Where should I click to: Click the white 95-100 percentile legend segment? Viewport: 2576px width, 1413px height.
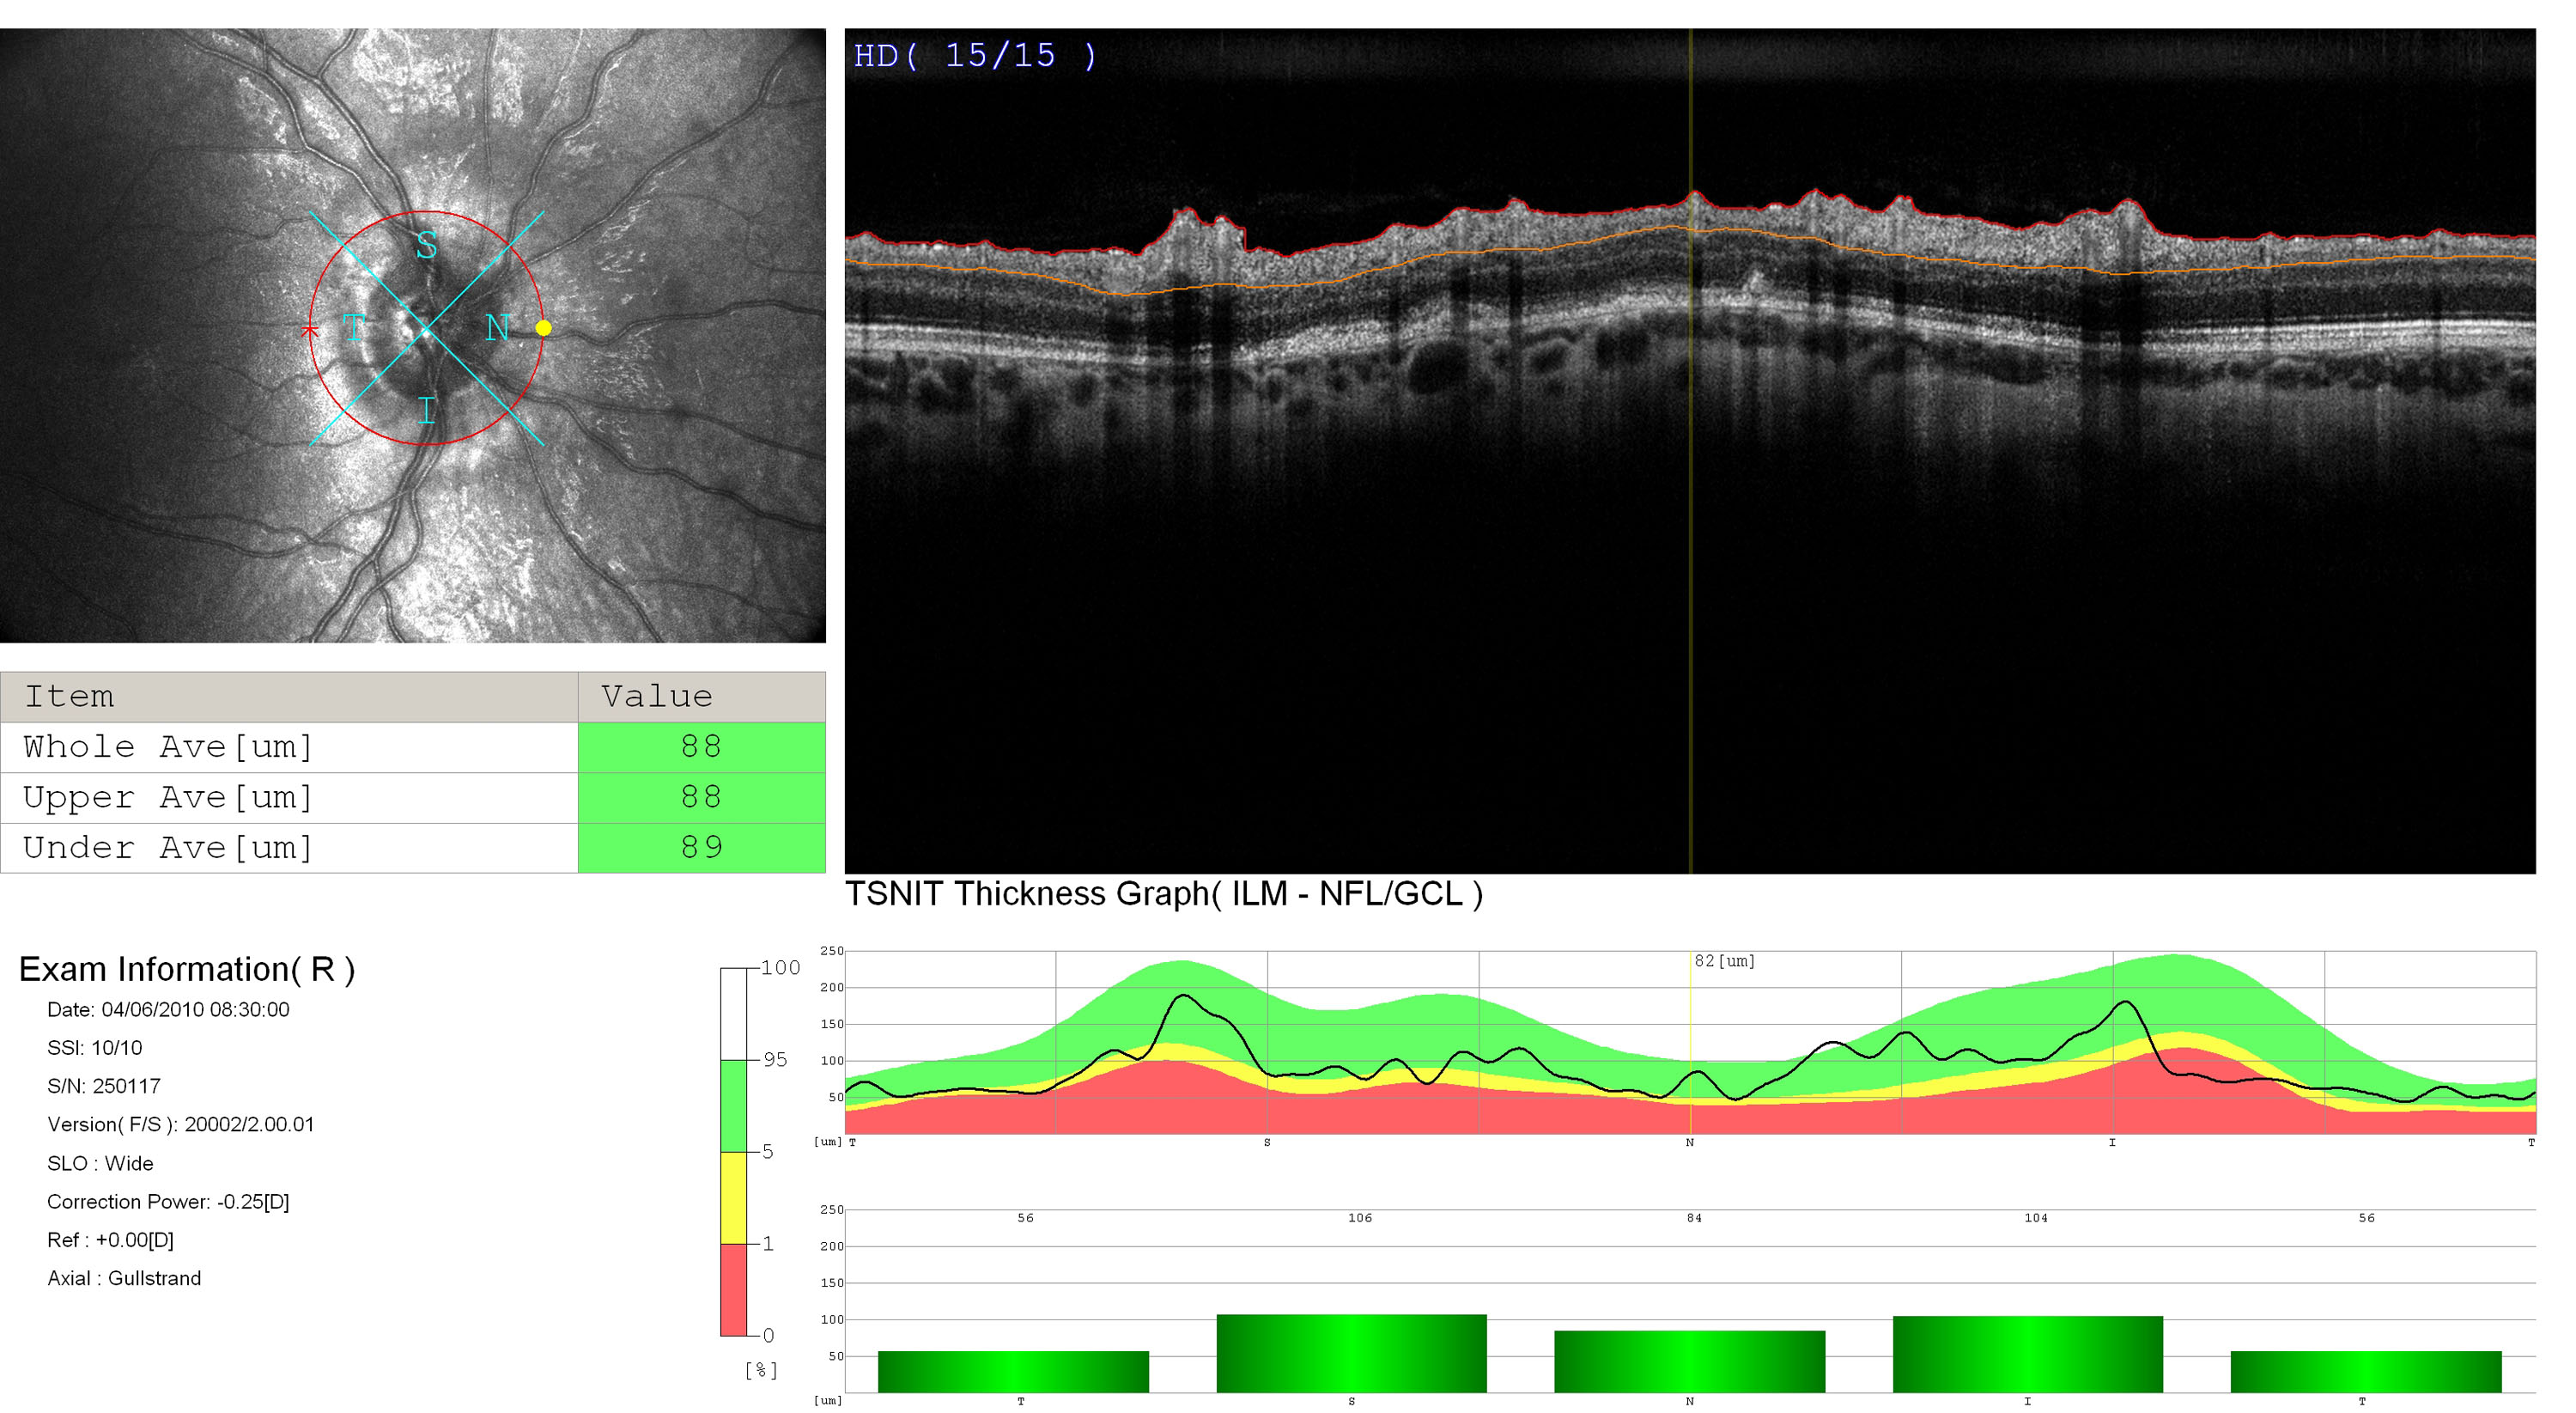[x=734, y=1014]
